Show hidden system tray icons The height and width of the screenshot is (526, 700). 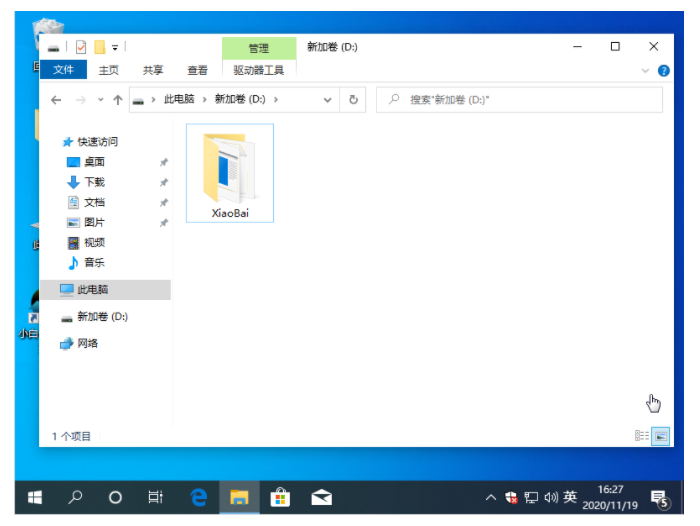[x=490, y=497]
